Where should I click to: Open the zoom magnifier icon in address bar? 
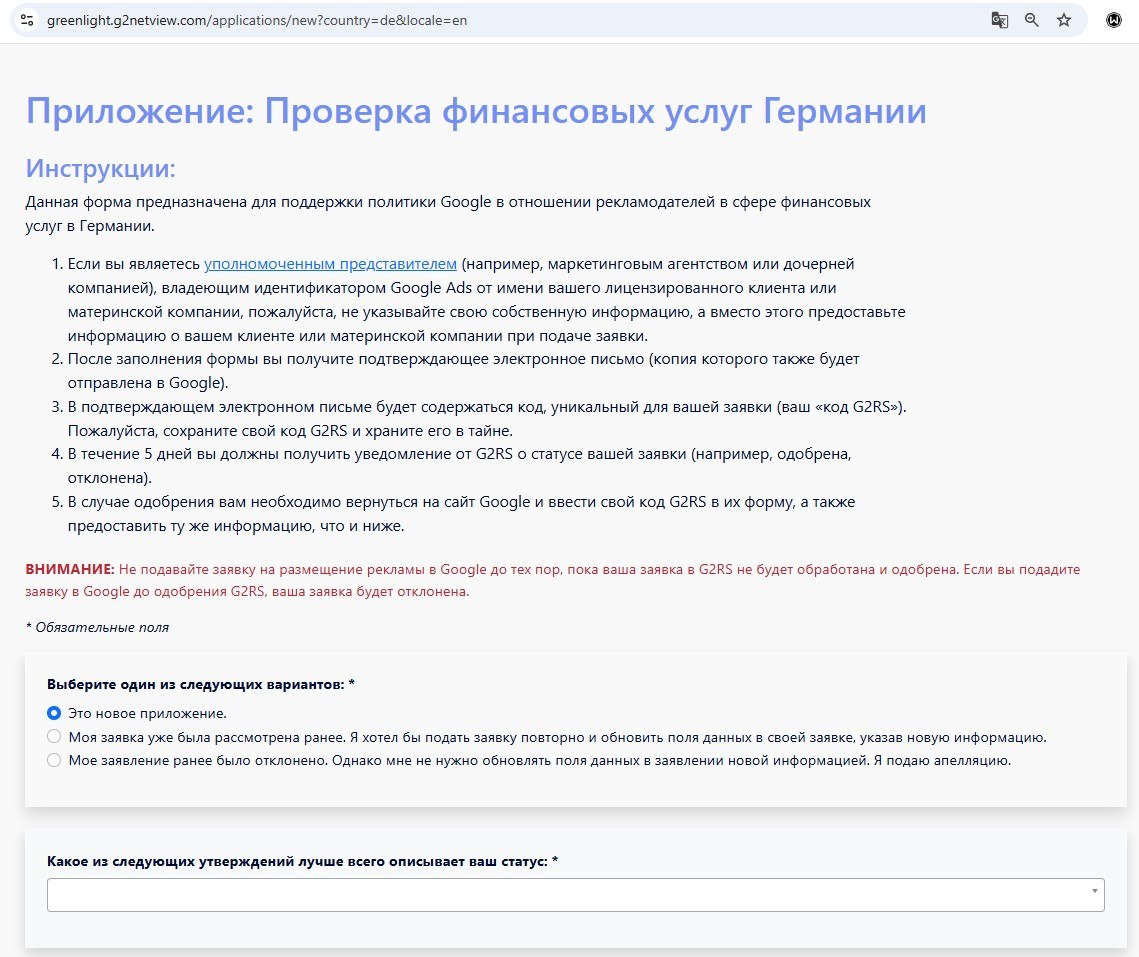1031,20
